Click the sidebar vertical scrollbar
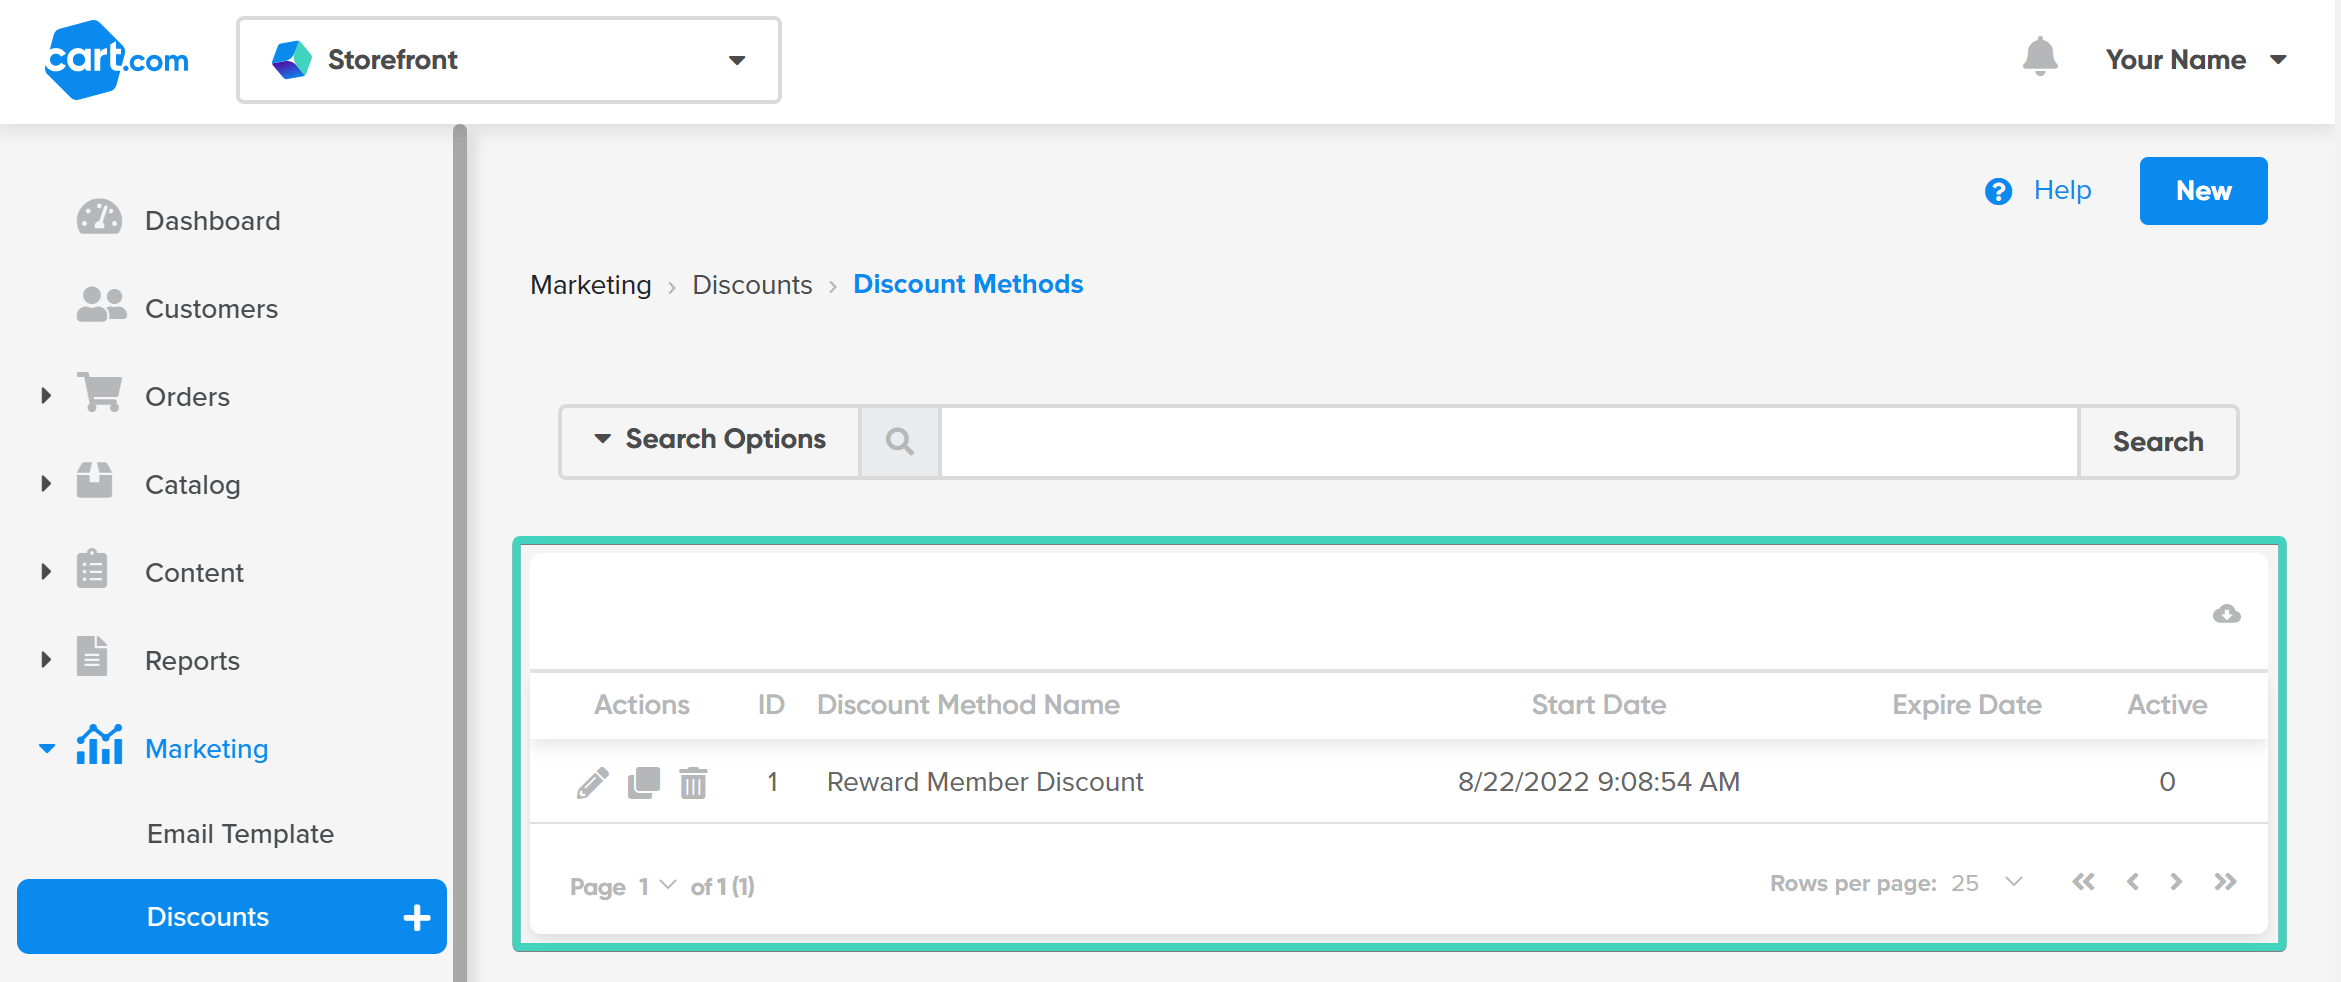This screenshot has height=982, width=2341. click(x=460, y=553)
